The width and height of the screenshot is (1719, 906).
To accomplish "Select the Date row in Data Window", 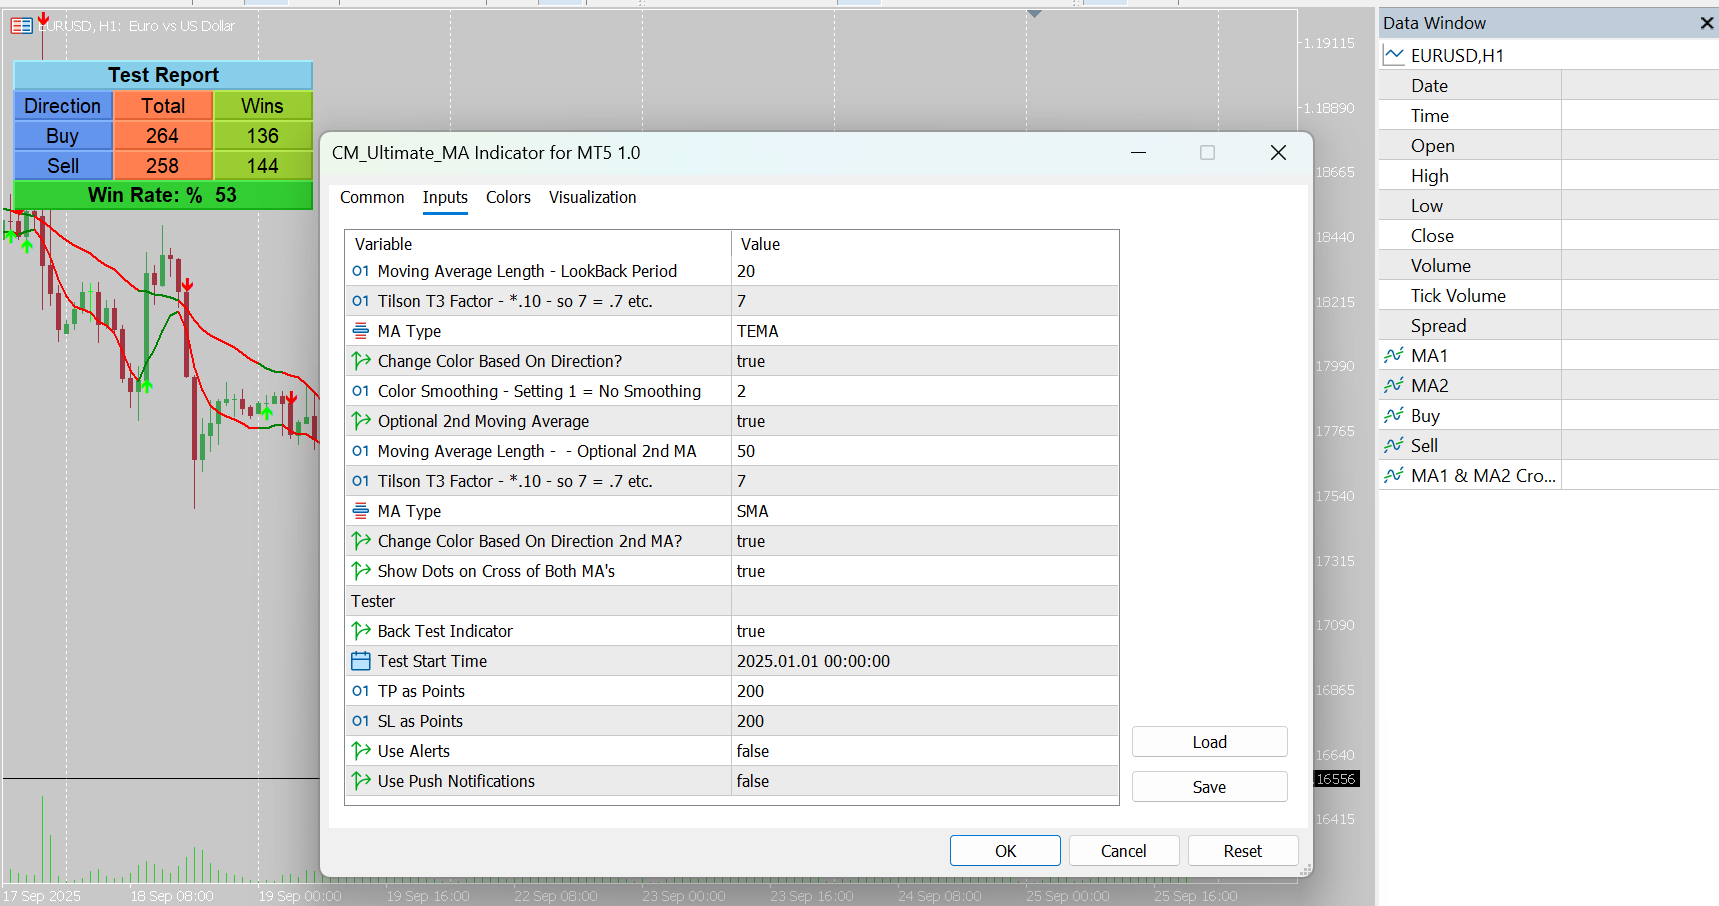I will [1548, 85].
